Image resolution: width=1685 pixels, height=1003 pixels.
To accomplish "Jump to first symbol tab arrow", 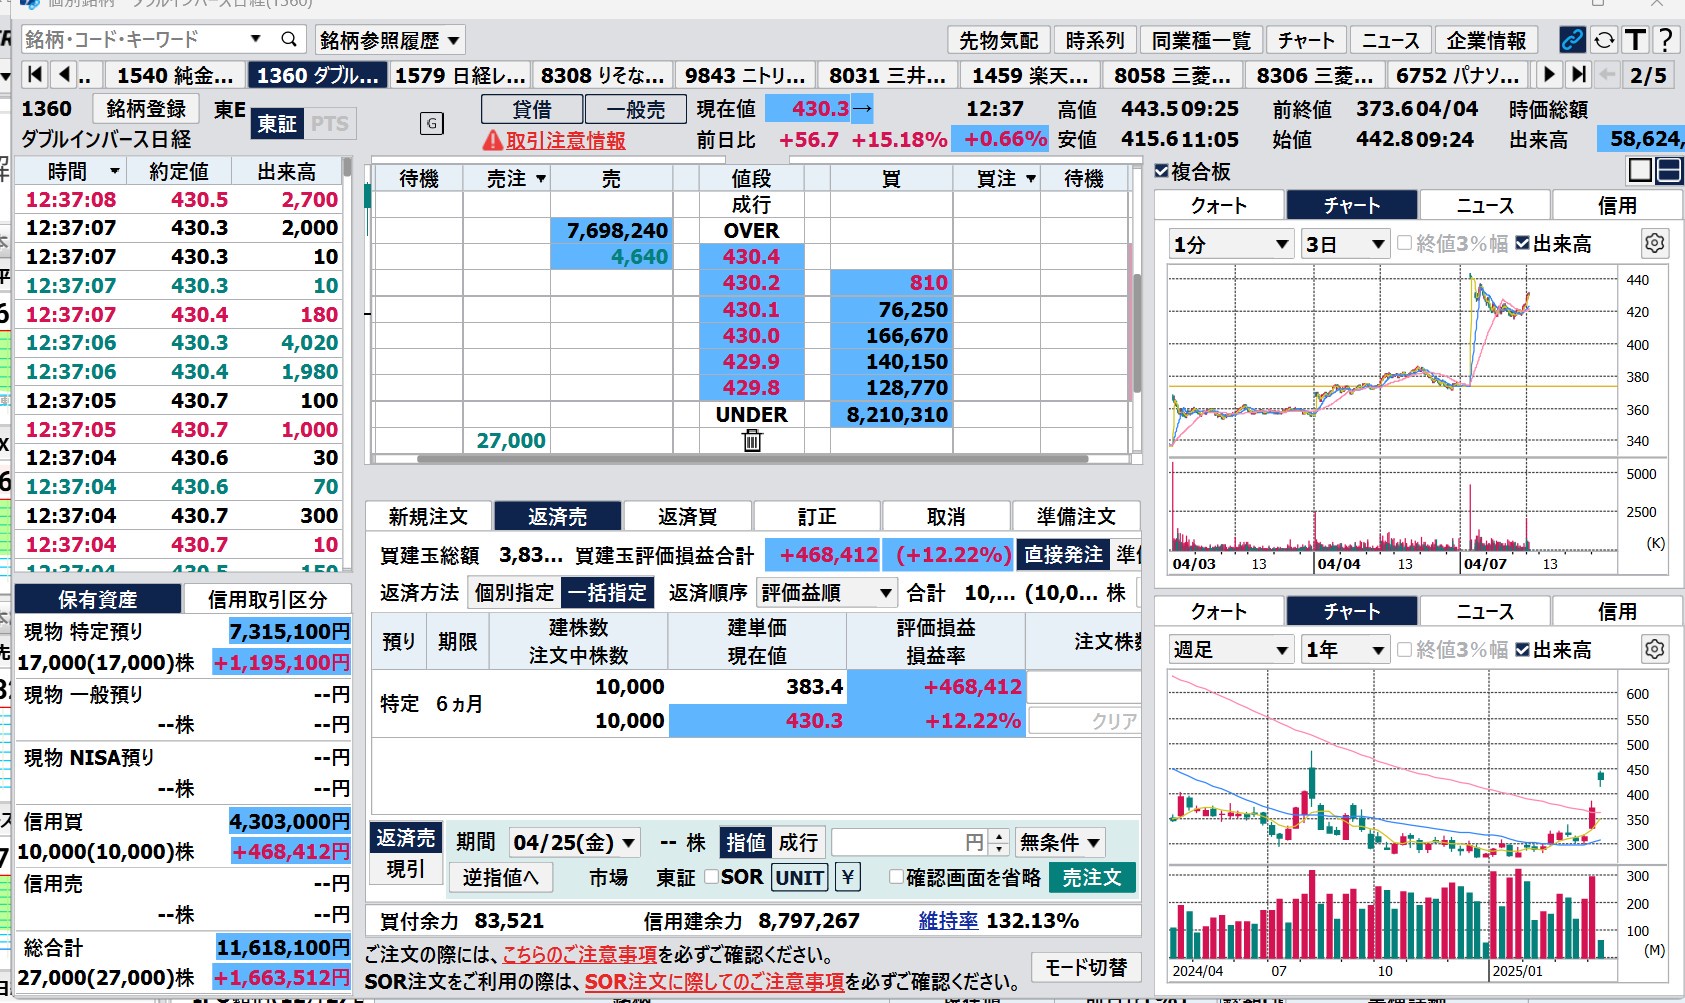I will coord(35,74).
